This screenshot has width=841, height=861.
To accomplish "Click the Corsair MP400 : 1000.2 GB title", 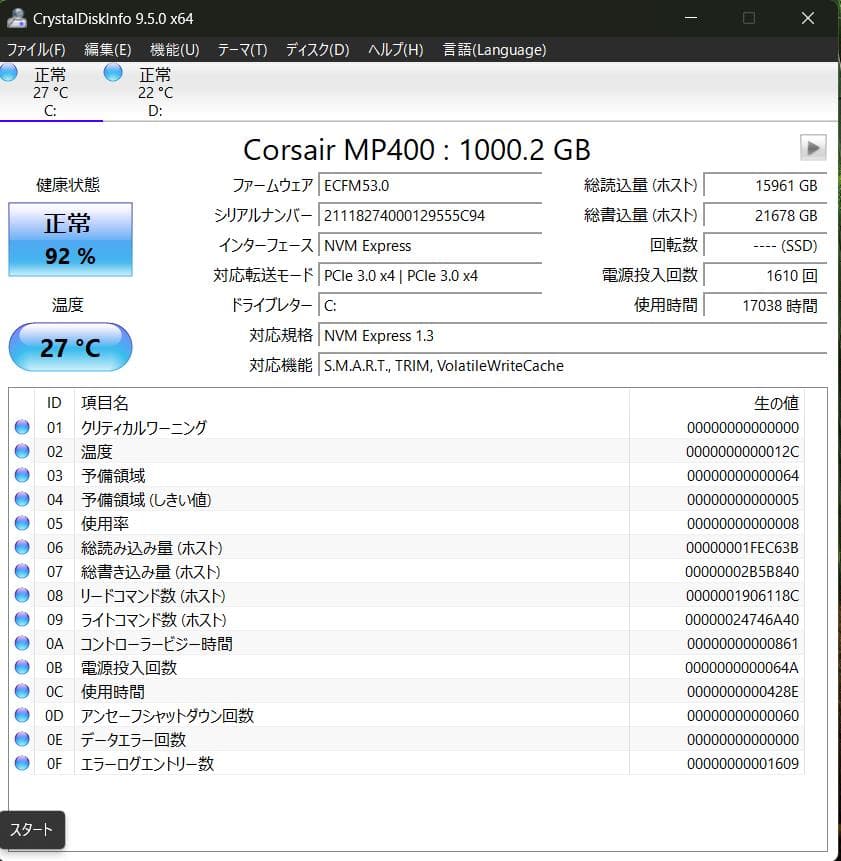I will coord(417,149).
